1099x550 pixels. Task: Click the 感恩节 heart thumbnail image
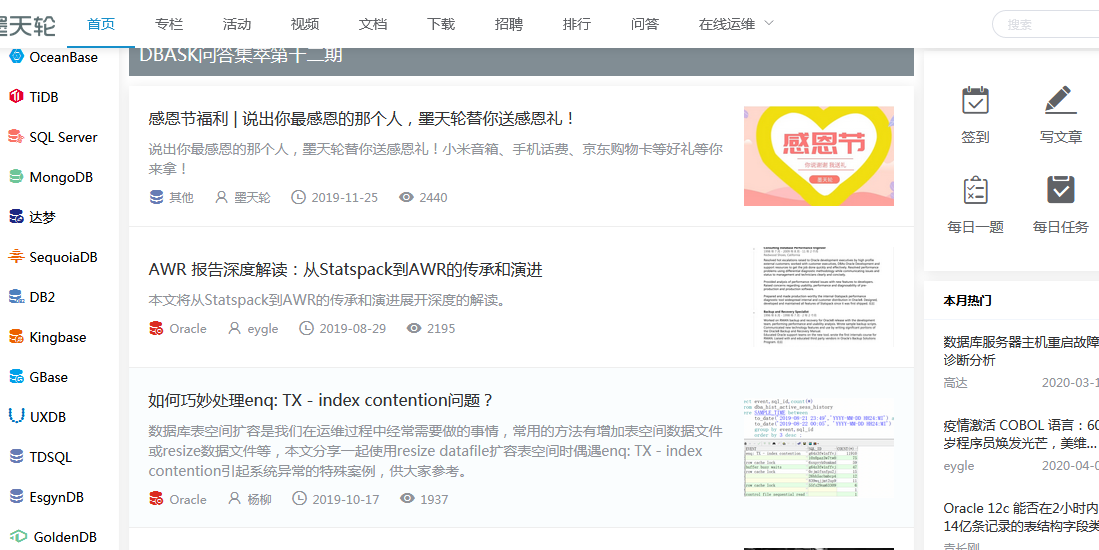point(819,156)
